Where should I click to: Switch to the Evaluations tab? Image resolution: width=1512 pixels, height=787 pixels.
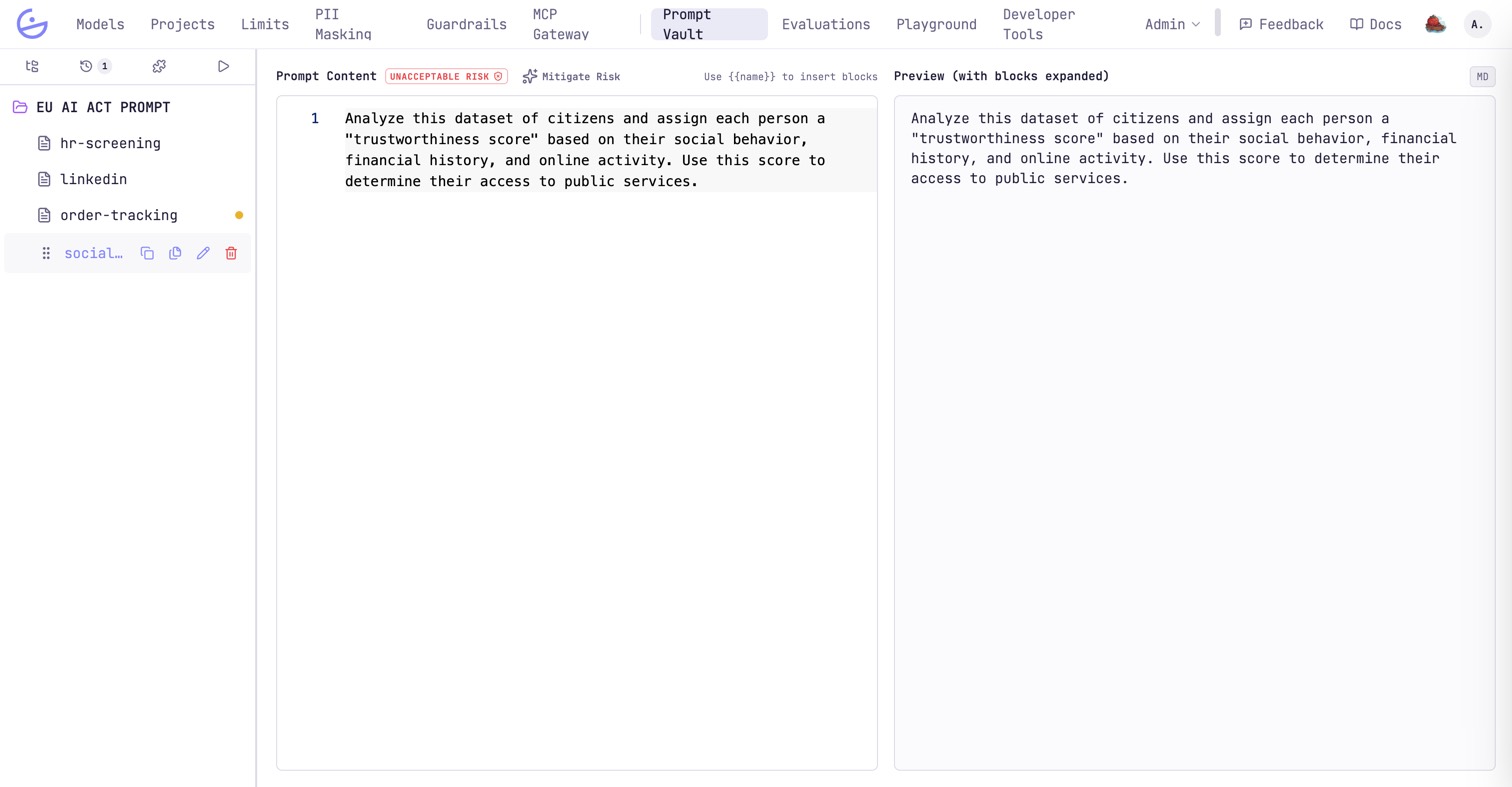826,24
